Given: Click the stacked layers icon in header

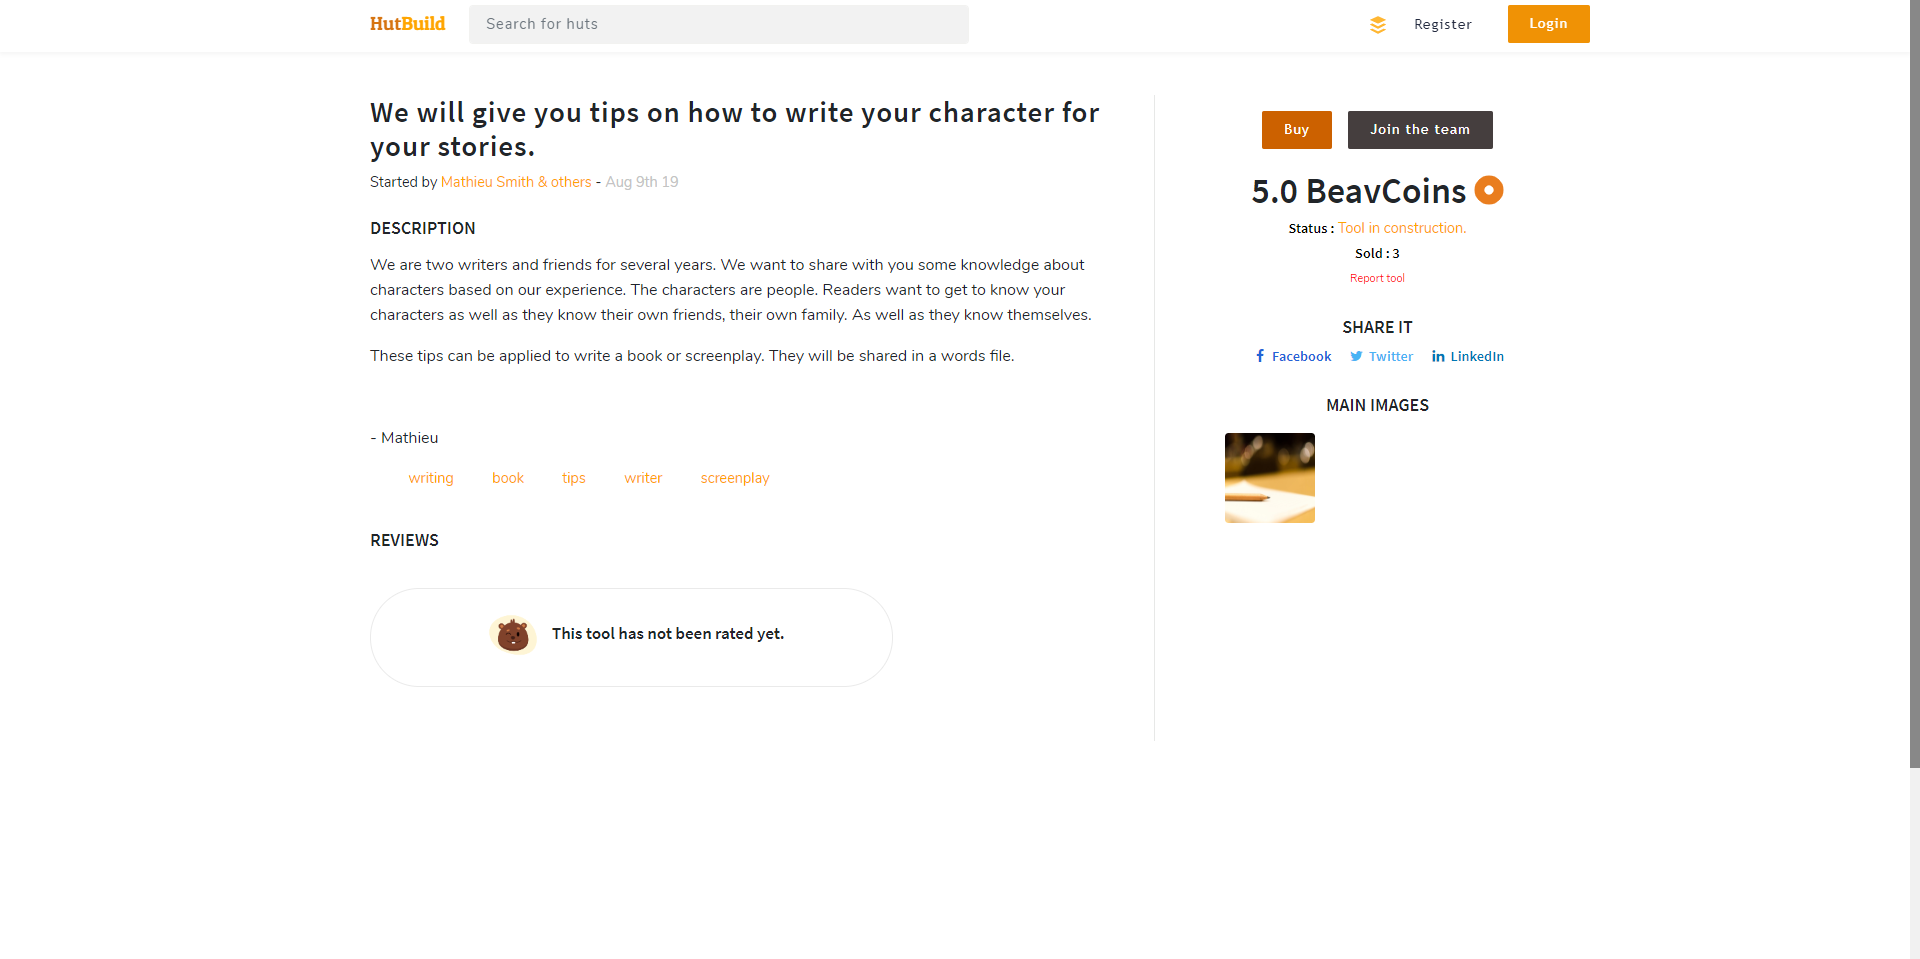Looking at the screenshot, I should [x=1377, y=25].
